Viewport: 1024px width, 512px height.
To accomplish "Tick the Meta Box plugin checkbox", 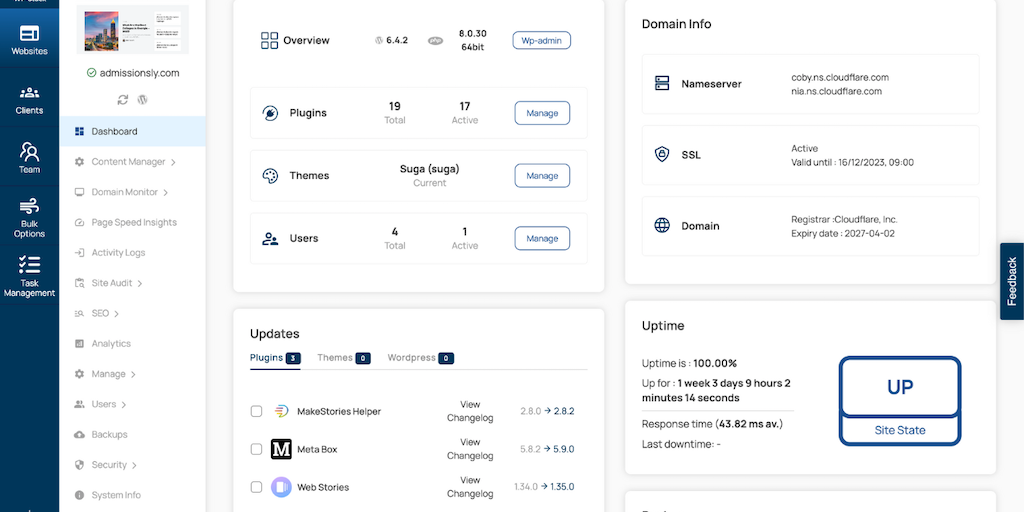I will 257,449.
